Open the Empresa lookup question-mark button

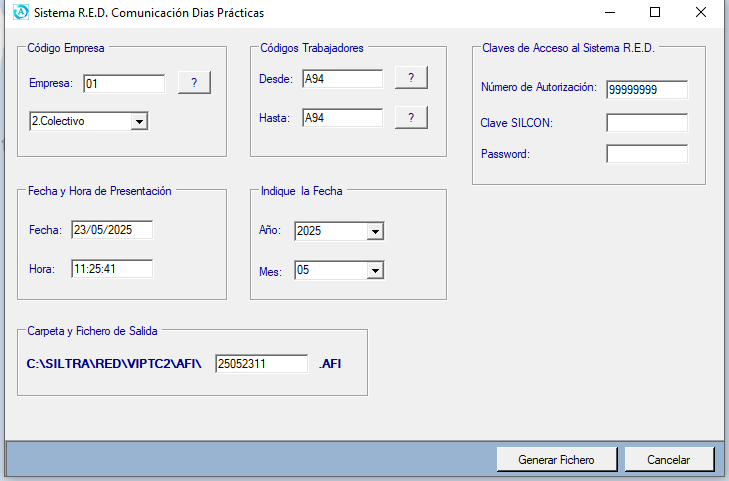pos(194,82)
